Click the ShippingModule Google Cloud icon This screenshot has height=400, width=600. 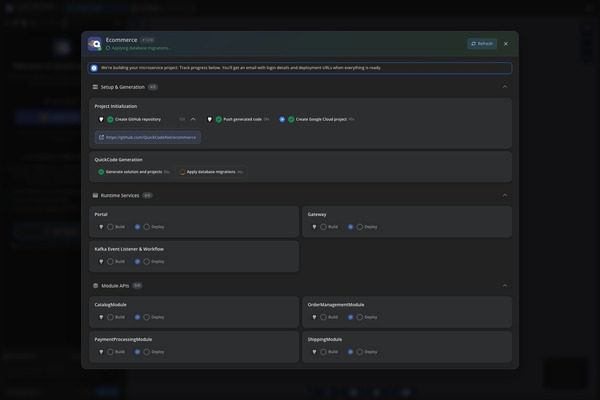tap(351, 352)
